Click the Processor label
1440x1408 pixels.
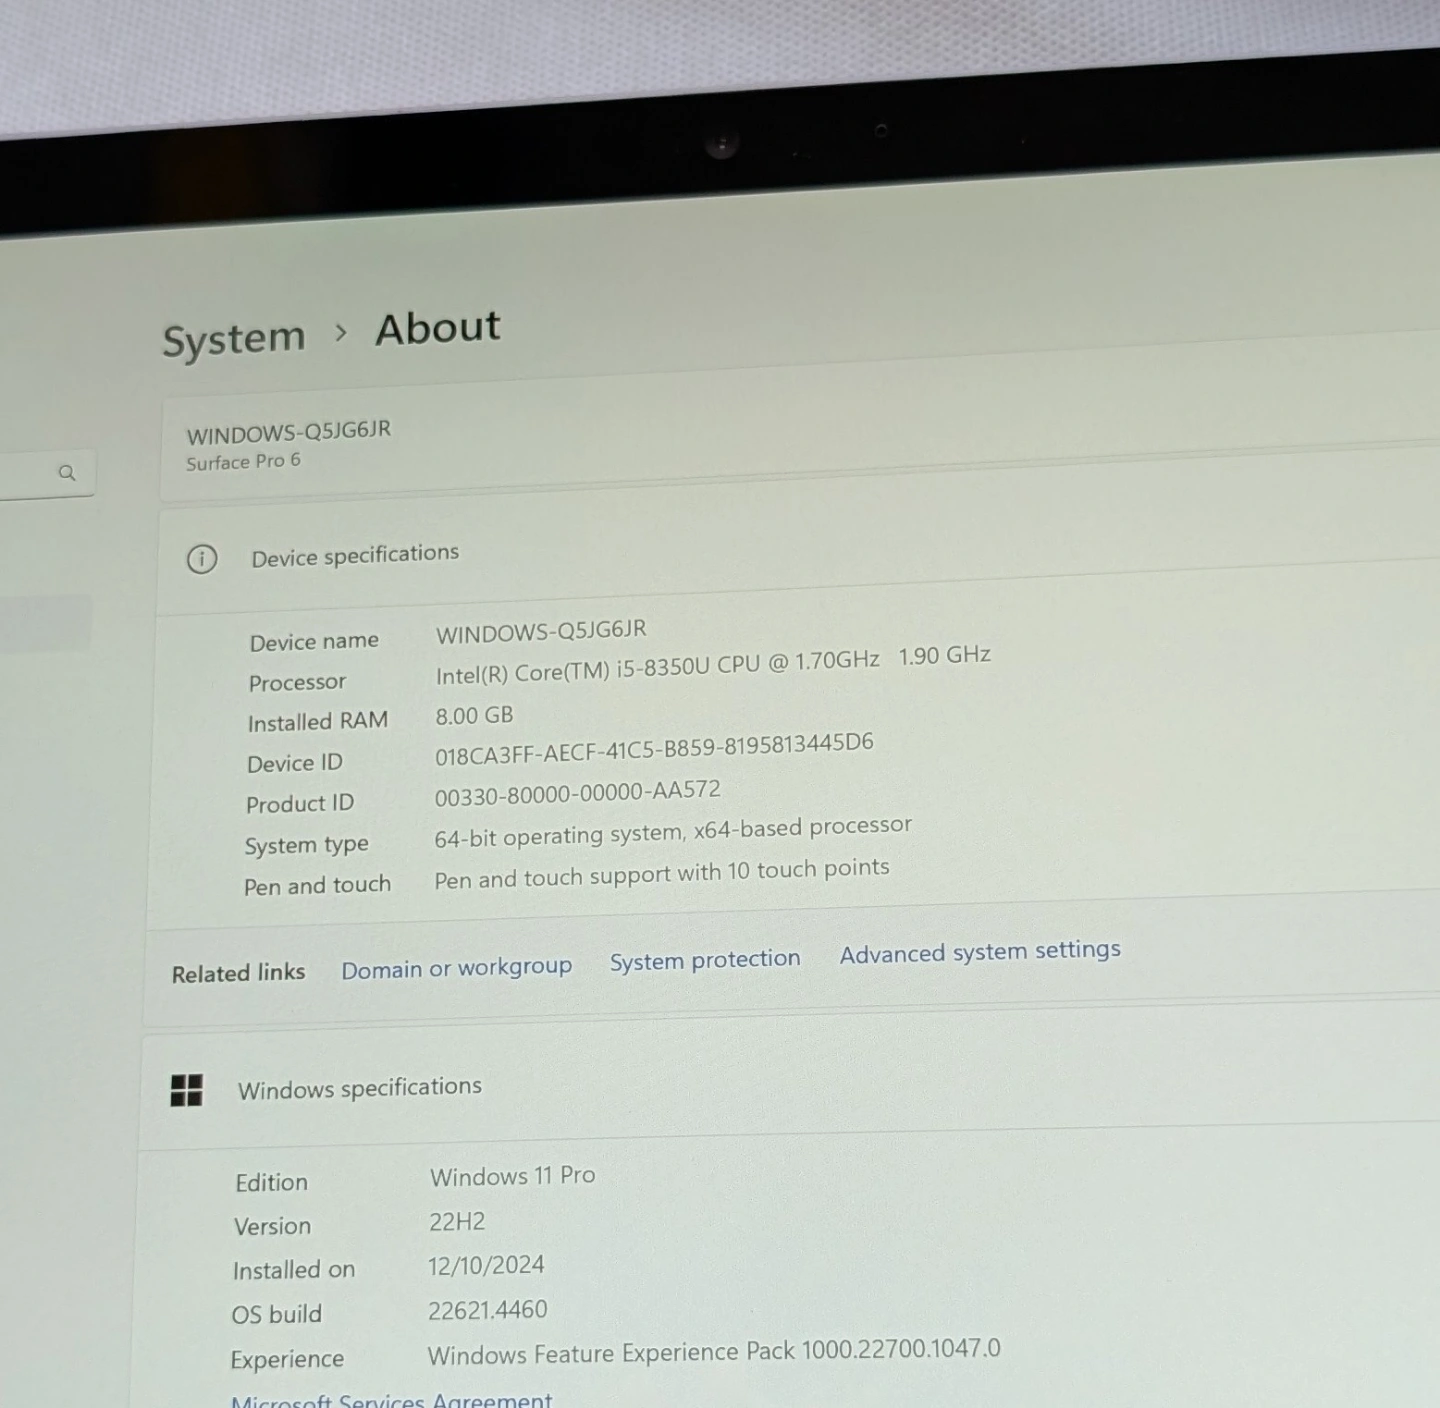point(297,683)
